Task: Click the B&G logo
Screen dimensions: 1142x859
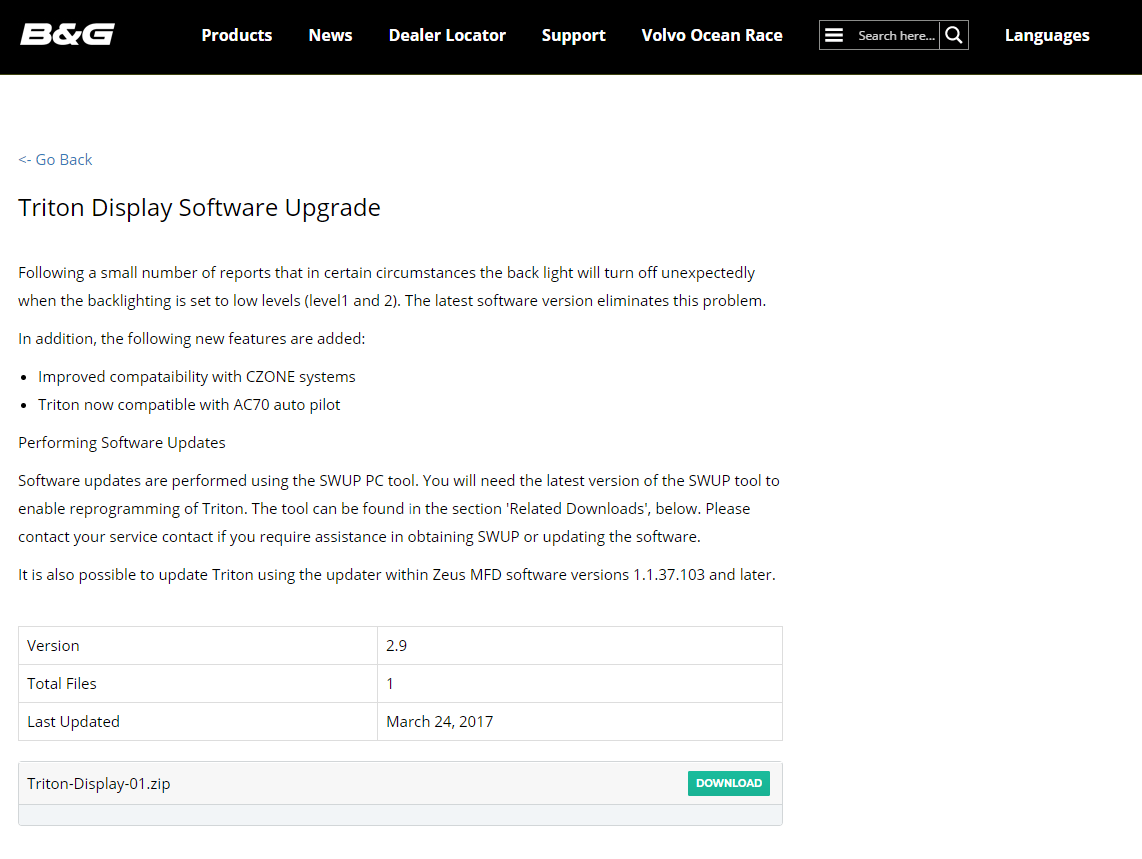Action: (67, 34)
